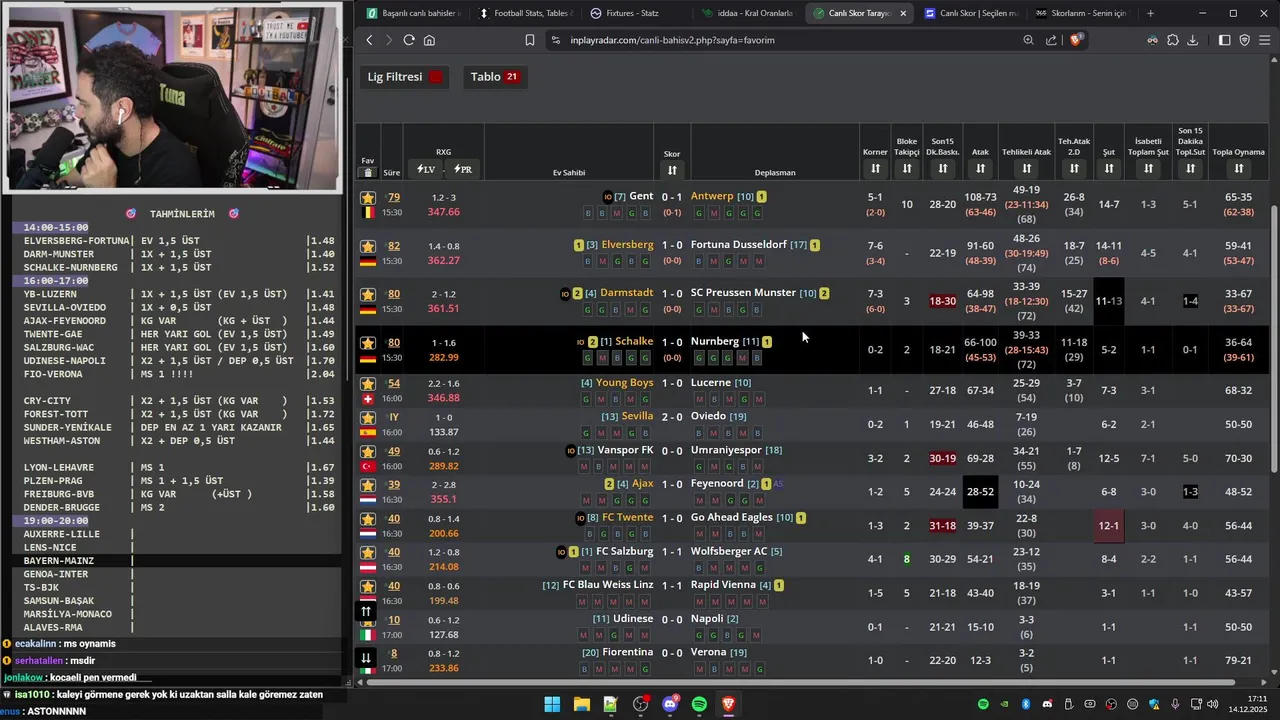This screenshot has width=1280, height=720.
Task: Switch to Canlı Skor | Seçilen tab
Action: click(971, 13)
